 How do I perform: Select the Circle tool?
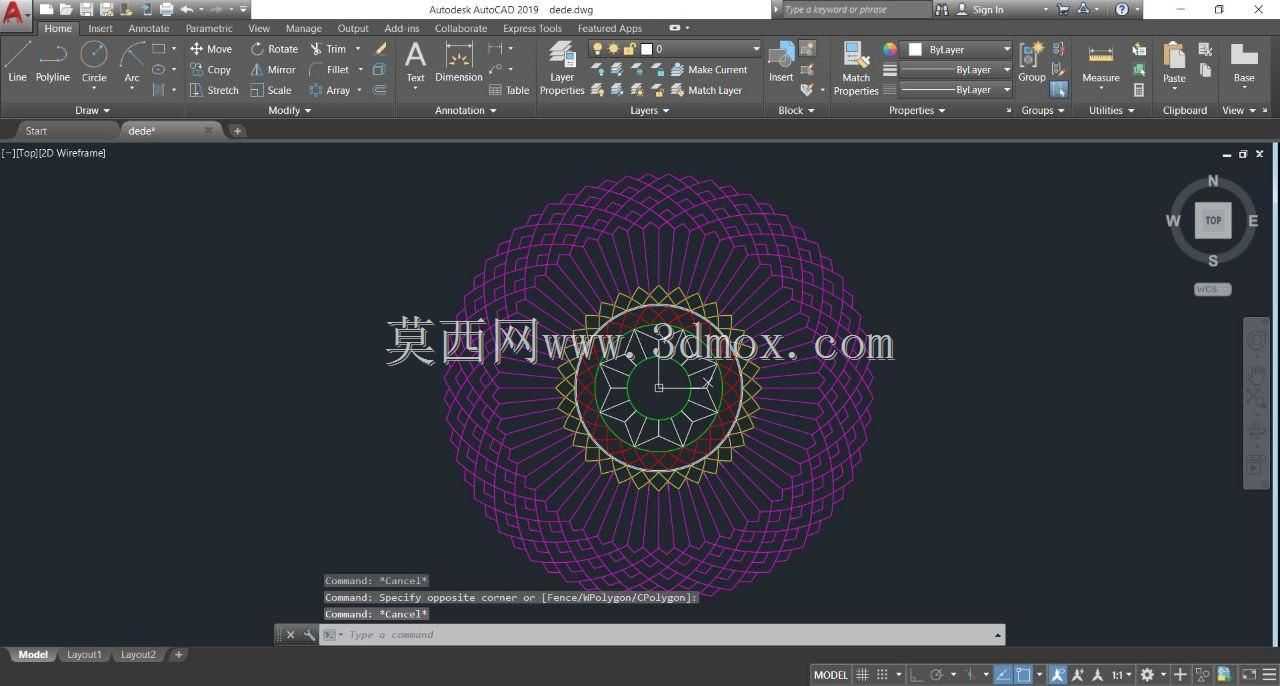click(94, 62)
